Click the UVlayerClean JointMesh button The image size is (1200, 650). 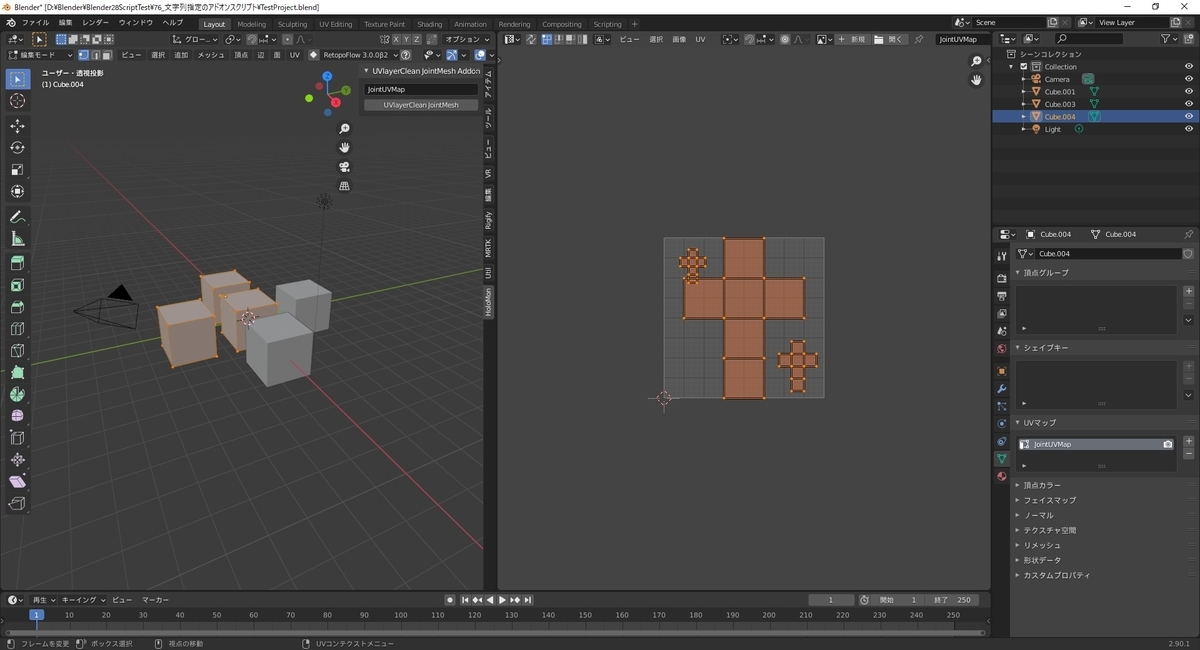(x=421, y=105)
